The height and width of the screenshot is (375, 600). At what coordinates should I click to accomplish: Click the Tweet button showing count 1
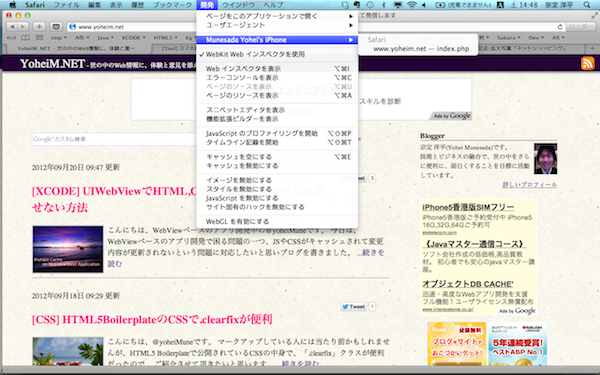(354, 307)
